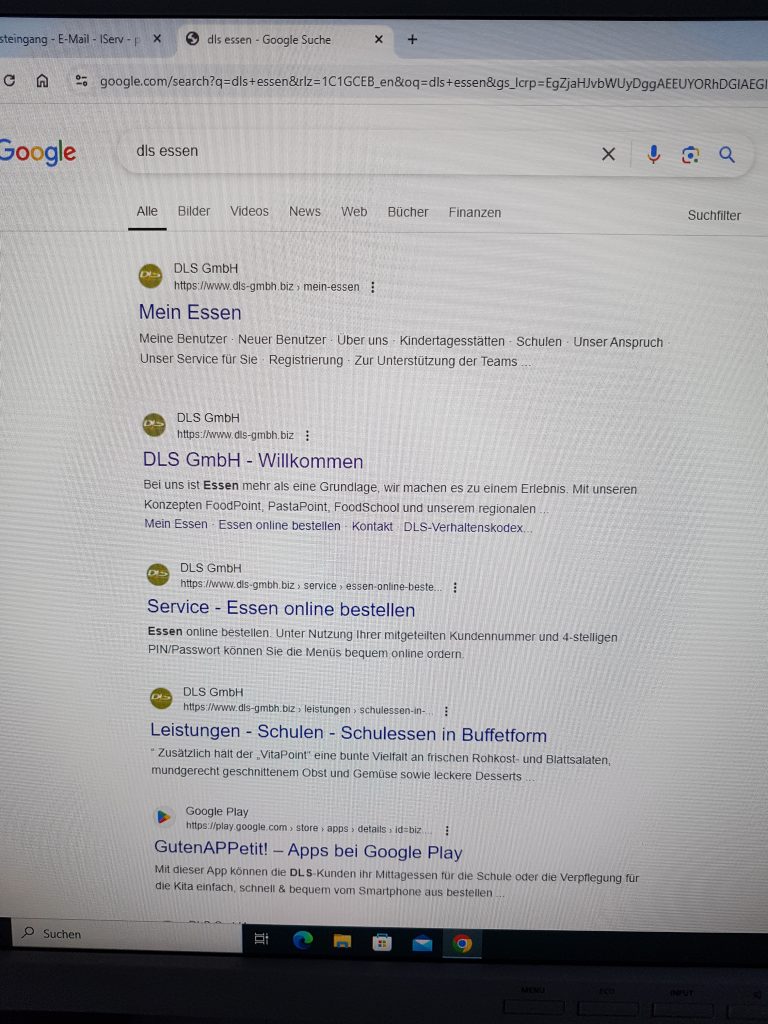This screenshot has height=1024, width=768.
Task: Open three-dot menu for GutenAPPetit result
Action: 447,830
